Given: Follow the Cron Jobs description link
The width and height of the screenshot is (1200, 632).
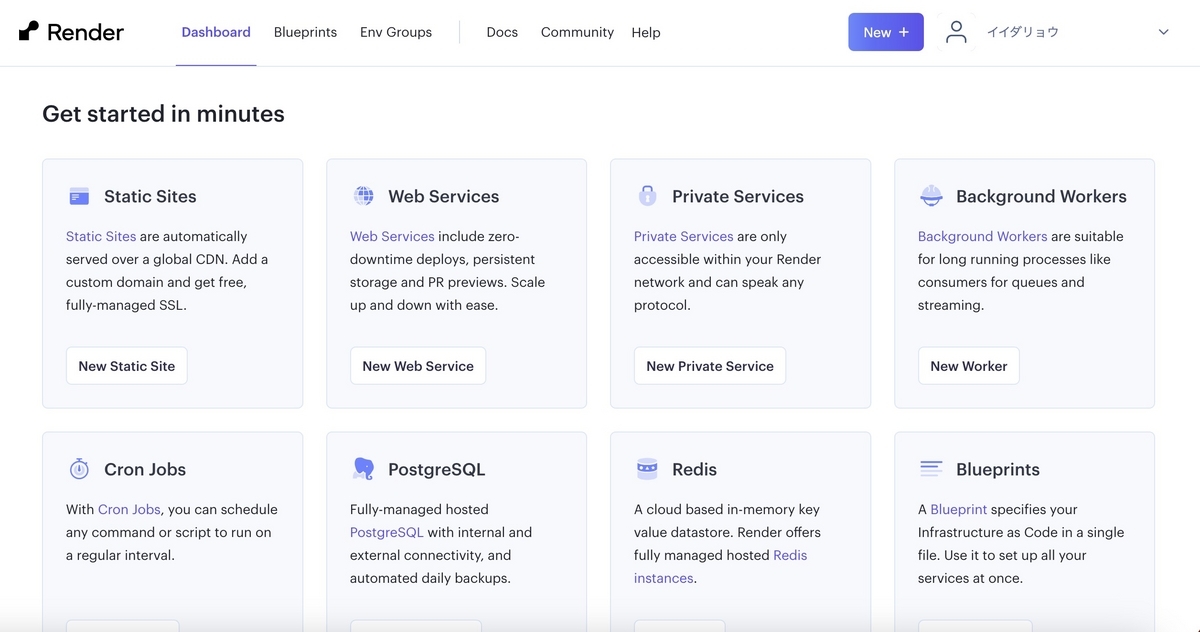Looking at the screenshot, I should point(129,509).
